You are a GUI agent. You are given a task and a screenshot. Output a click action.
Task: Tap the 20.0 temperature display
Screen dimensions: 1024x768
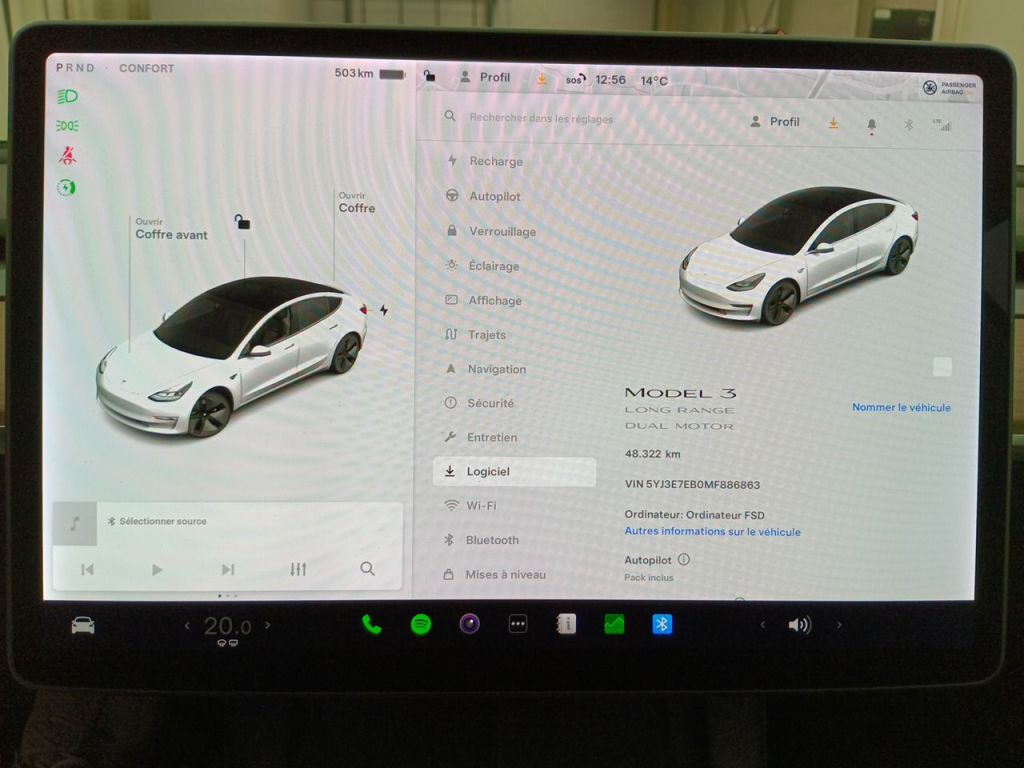[227, 626]
